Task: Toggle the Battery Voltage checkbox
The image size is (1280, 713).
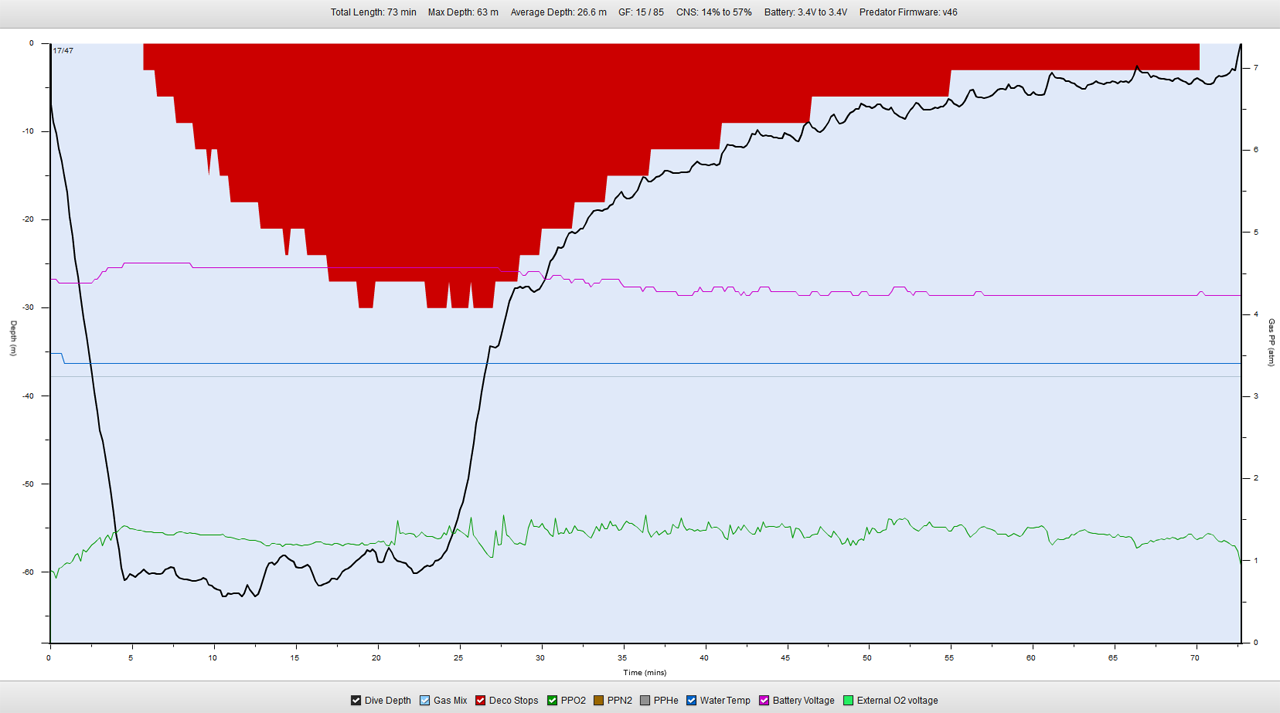Action: coord(764,701)
